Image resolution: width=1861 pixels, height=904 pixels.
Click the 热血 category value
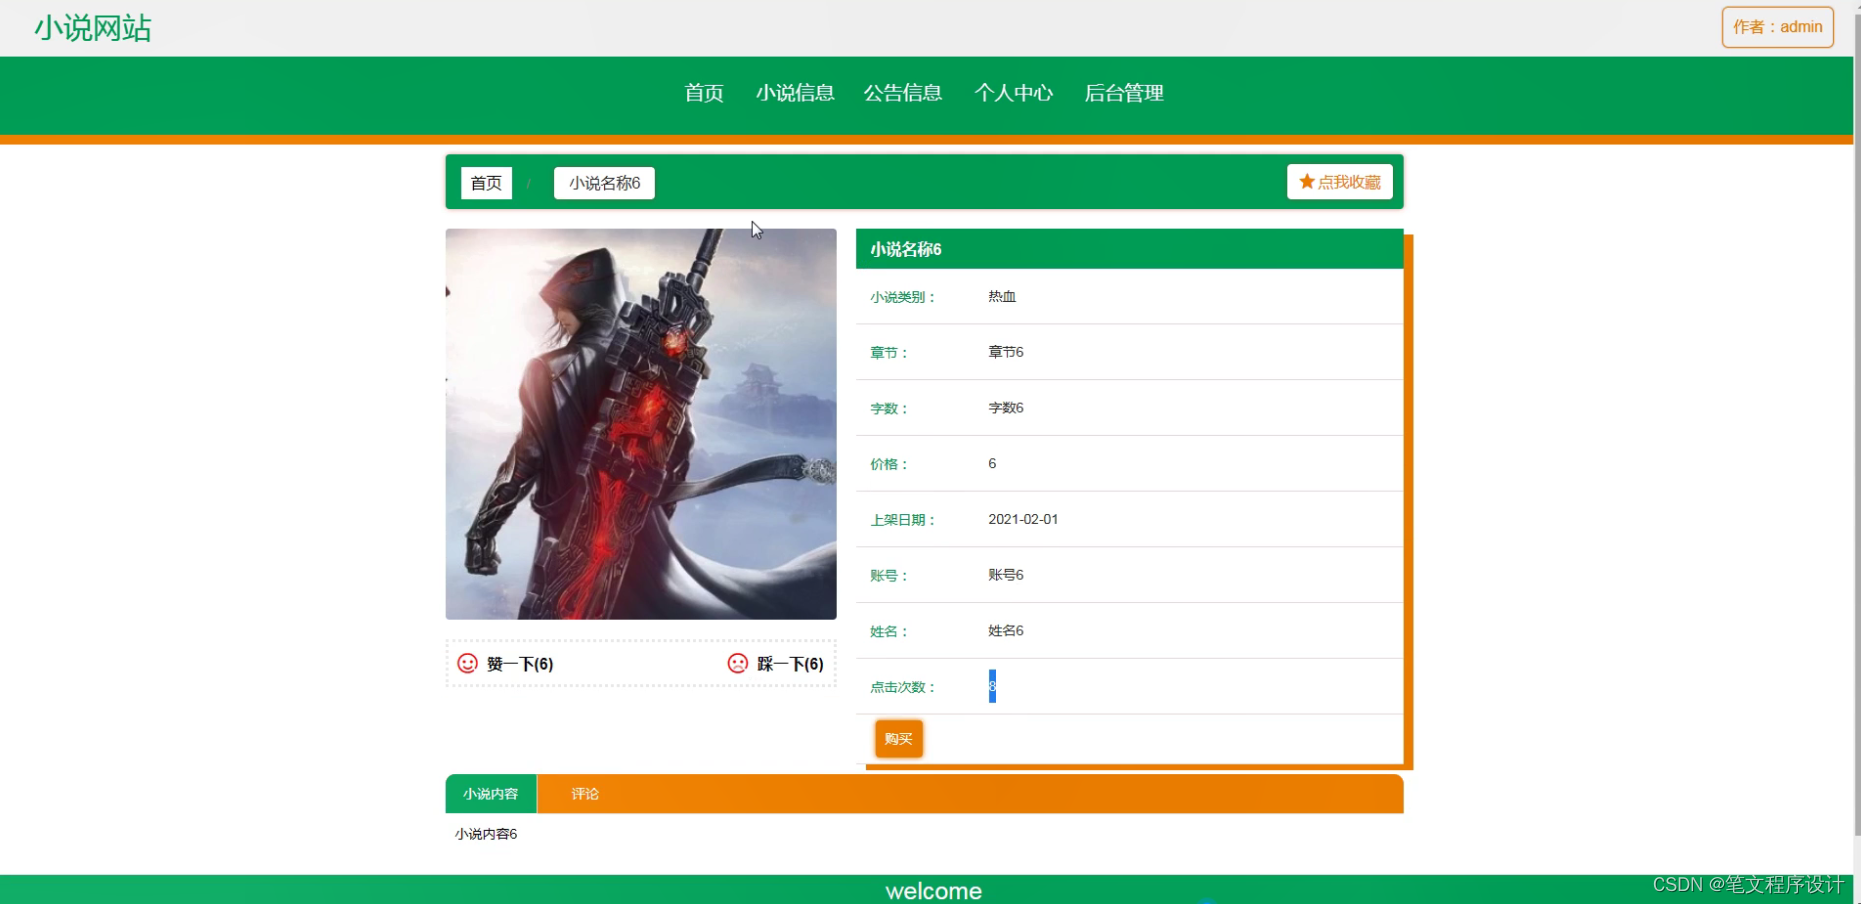point(1002,296)
